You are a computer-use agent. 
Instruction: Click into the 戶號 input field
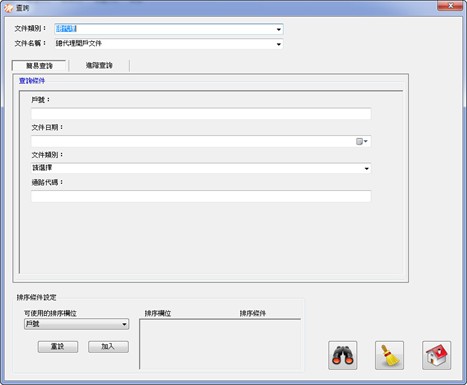[201, 114]
